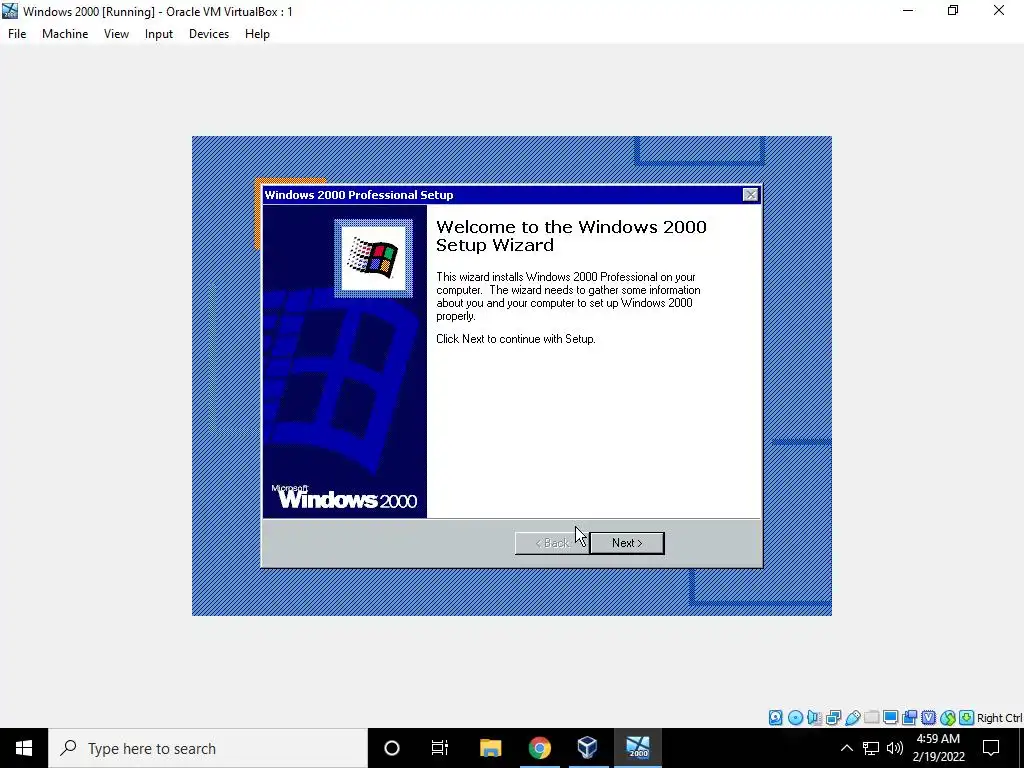The width and height of the screenshot is (1024, 768).
Task: Click the taskbar search box
Action: (208, 748)
